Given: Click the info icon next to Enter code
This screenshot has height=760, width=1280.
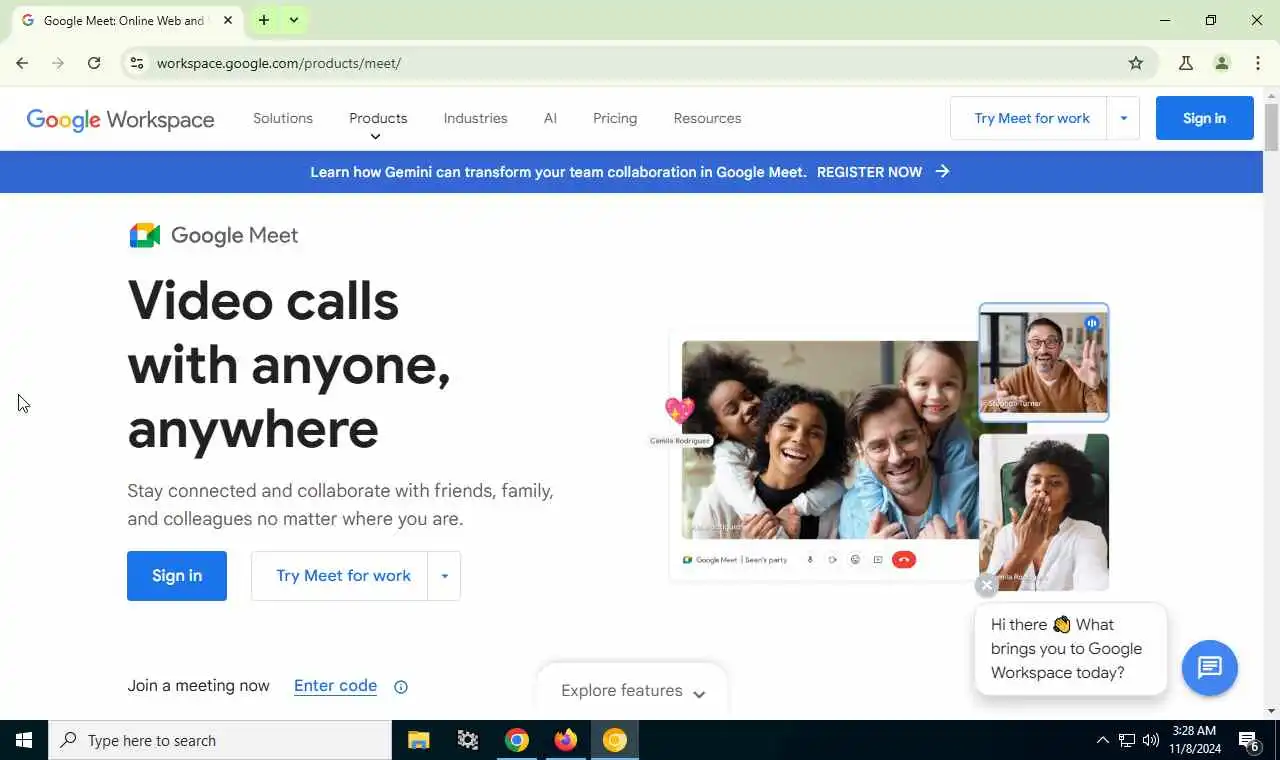Looking at the screenshot, I should tap(401, 687).
